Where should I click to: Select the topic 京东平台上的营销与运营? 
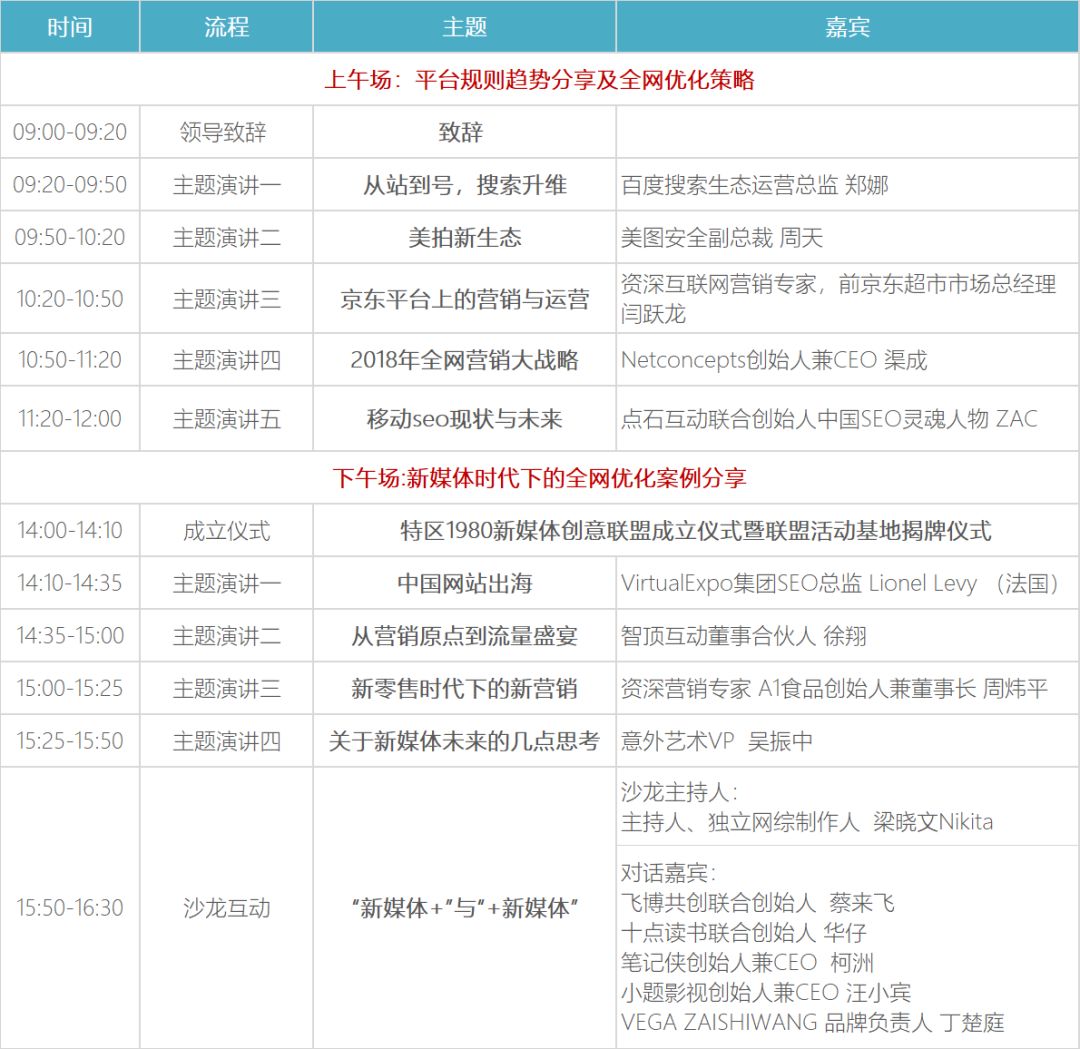tap(464, 298)
